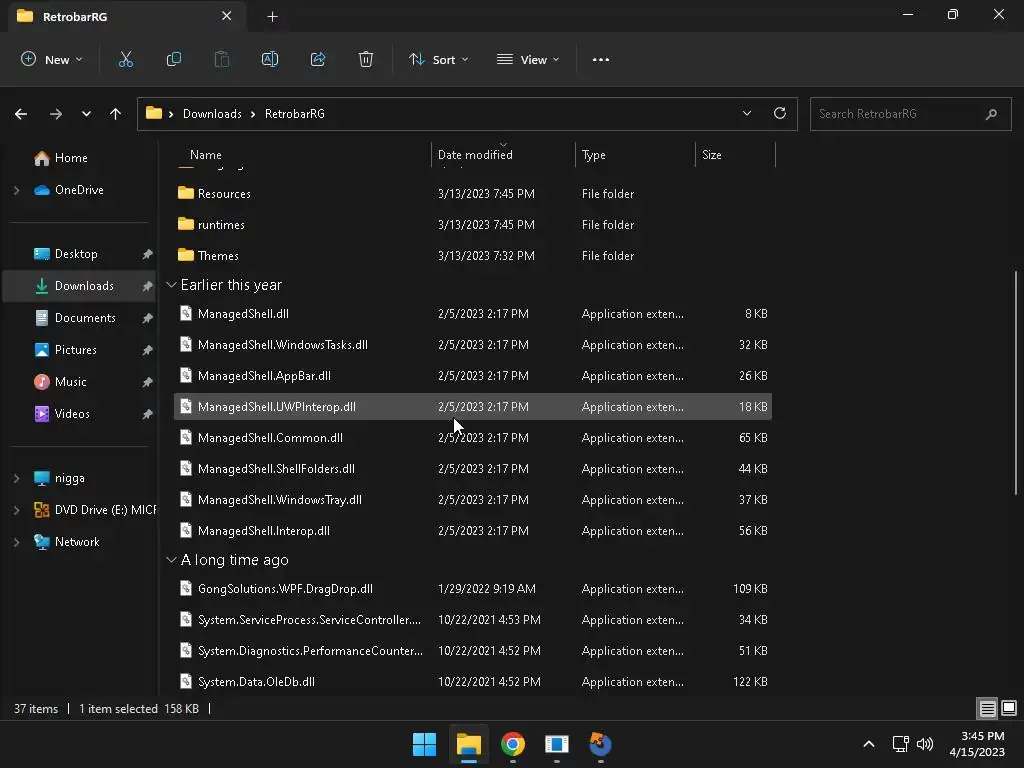Expand OneDrive in navigation pane
The height and width of the screenshot is (768, 1024).
[x=16, y=190]
